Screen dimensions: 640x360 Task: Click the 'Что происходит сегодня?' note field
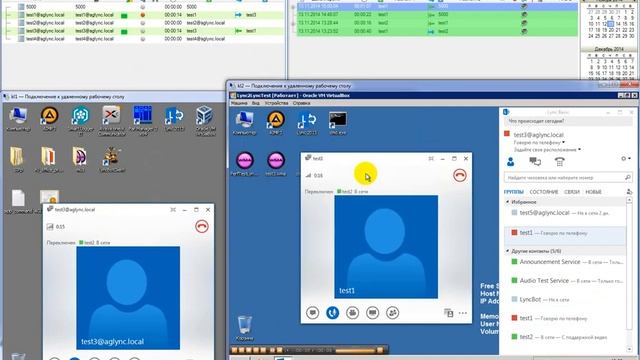[567, 121]
